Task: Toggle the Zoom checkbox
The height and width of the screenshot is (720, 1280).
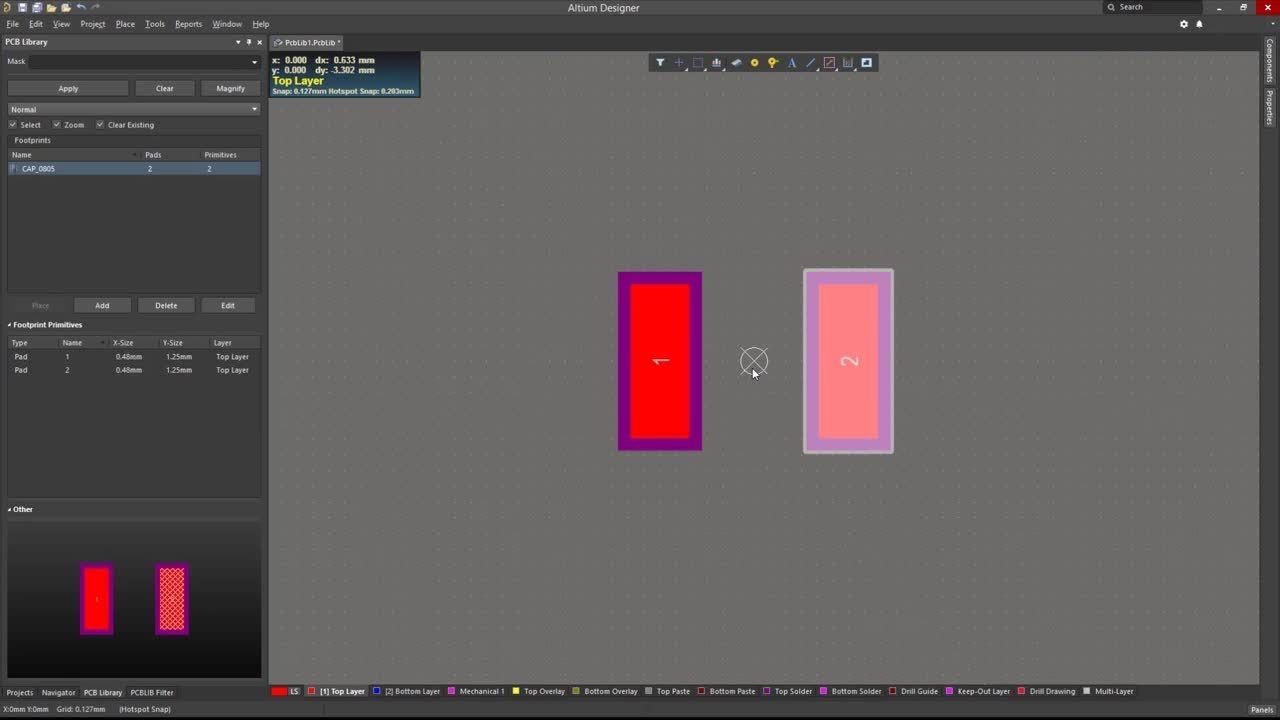Action: (x=57, y=125)
